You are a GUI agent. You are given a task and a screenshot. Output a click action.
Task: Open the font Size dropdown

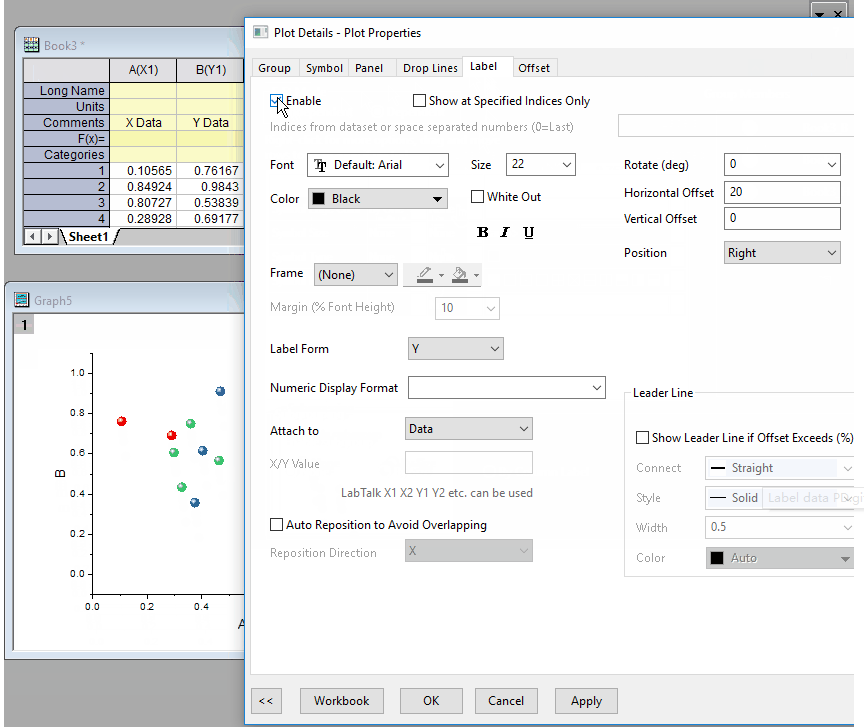(x=541, y=164)
